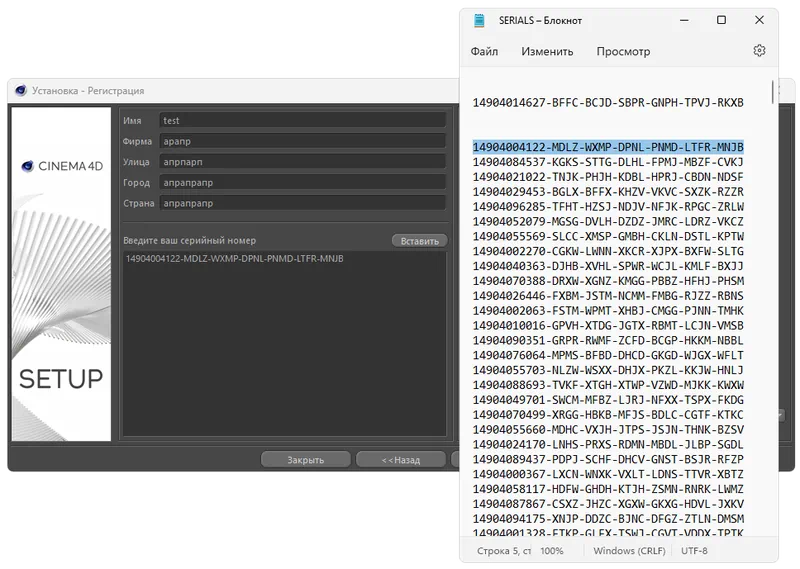Click serial line 14904002270-CGKW-LWNN
The image size is (800, 569).
(608, 251)
